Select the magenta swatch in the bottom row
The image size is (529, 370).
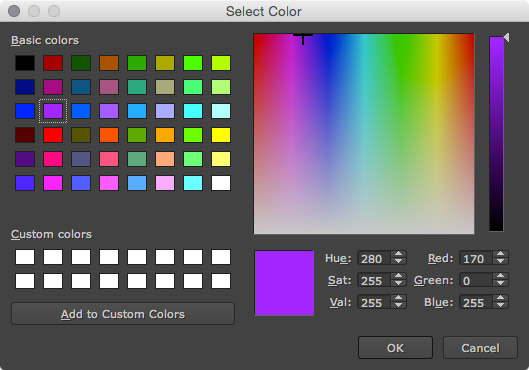point(53,183)
